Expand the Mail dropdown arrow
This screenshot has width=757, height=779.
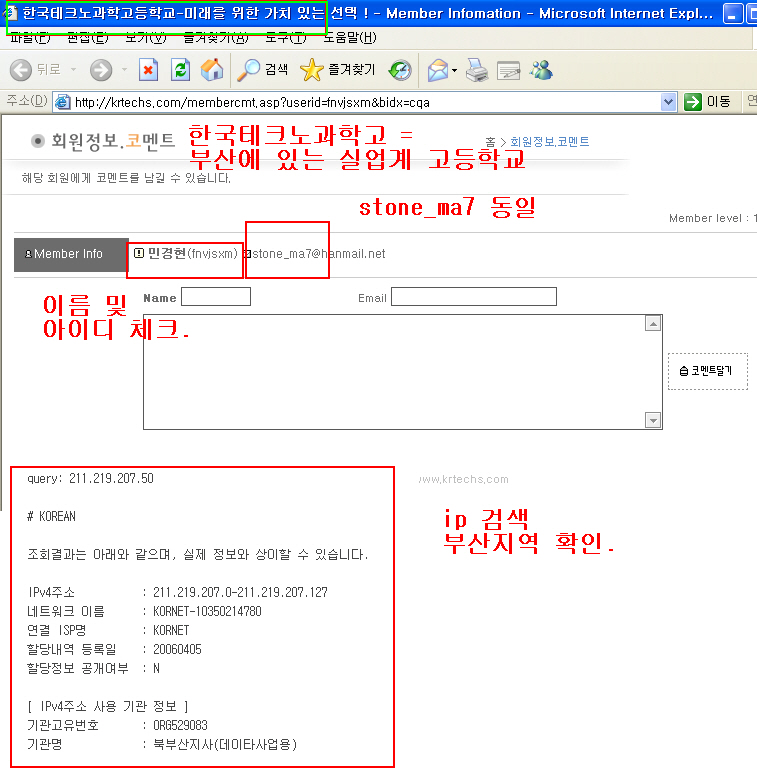tap(454, 71)
